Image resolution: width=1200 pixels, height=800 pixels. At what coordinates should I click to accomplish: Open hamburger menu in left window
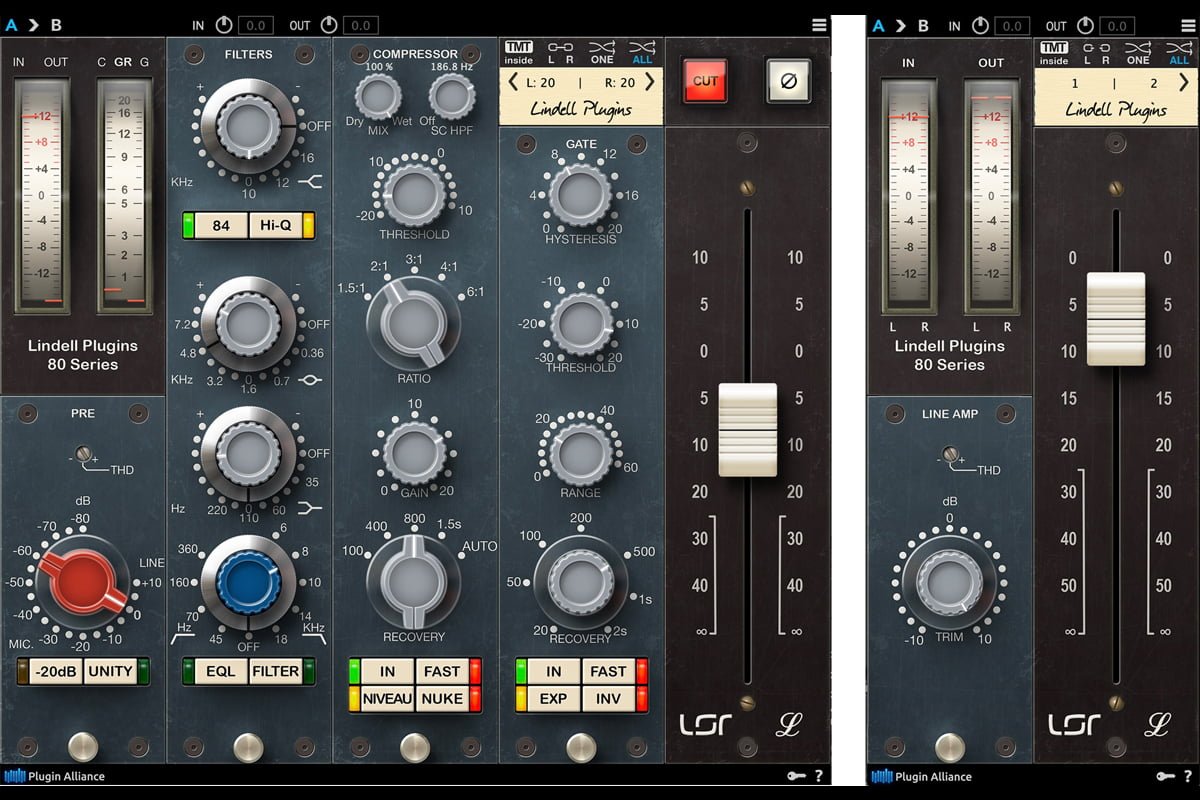pyautogui.click(x=819, y=25)
